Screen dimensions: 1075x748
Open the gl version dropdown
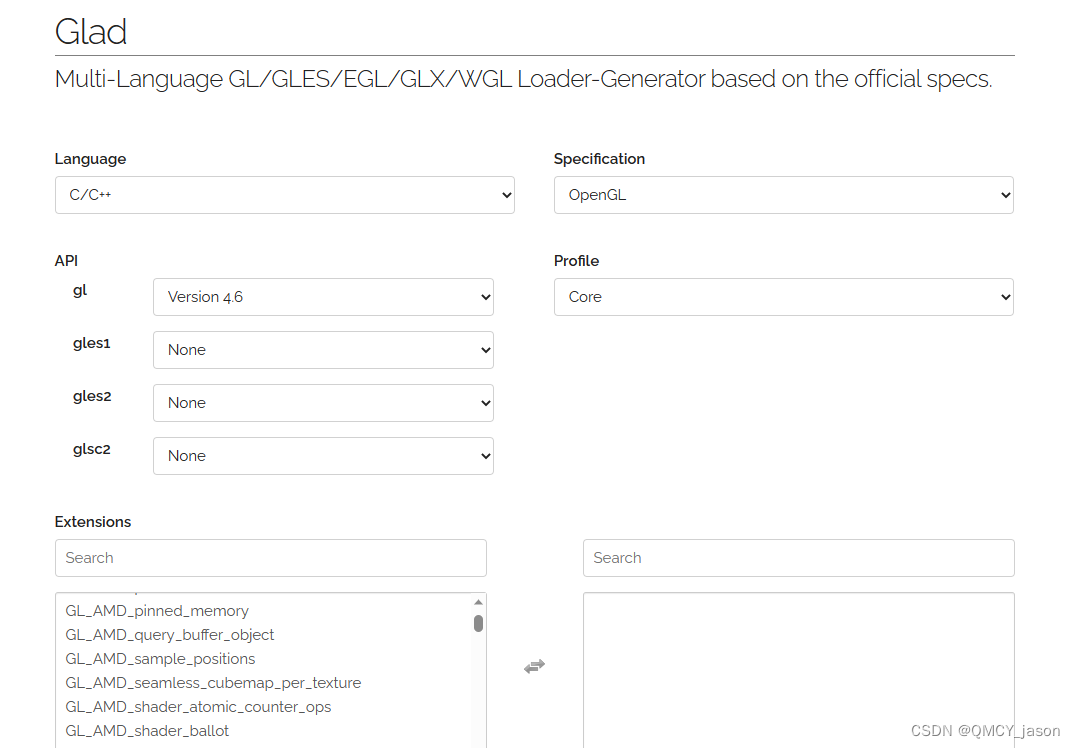323,297
